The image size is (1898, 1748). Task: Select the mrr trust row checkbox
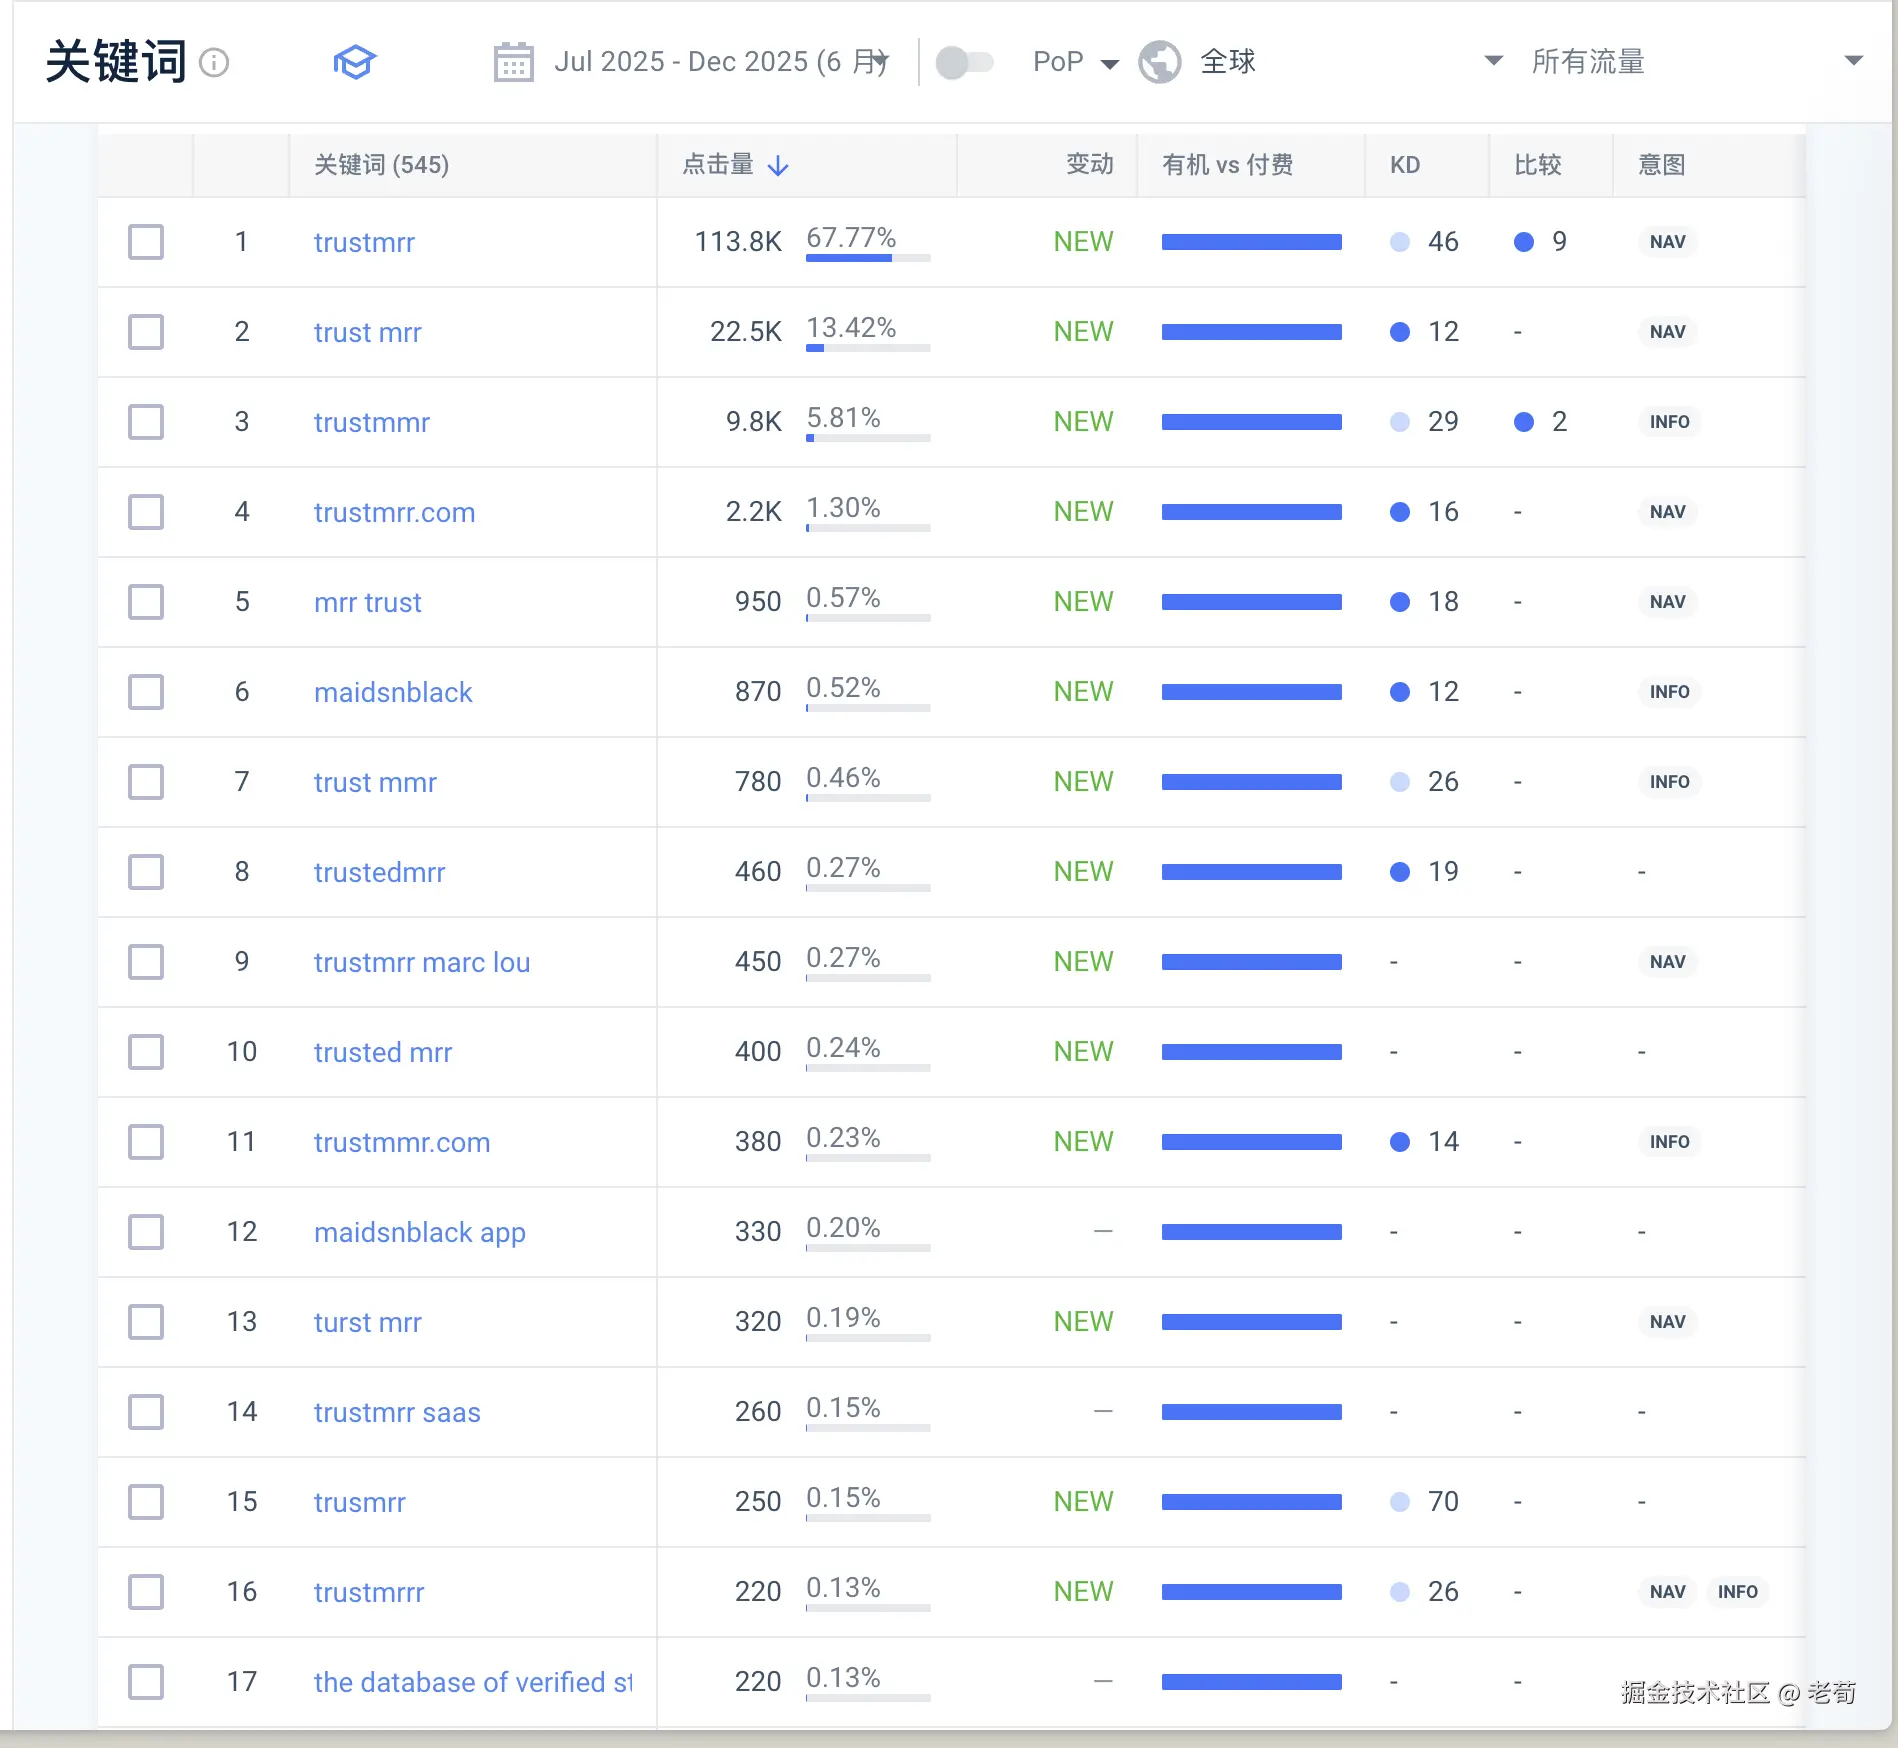(x=146, y=602)
